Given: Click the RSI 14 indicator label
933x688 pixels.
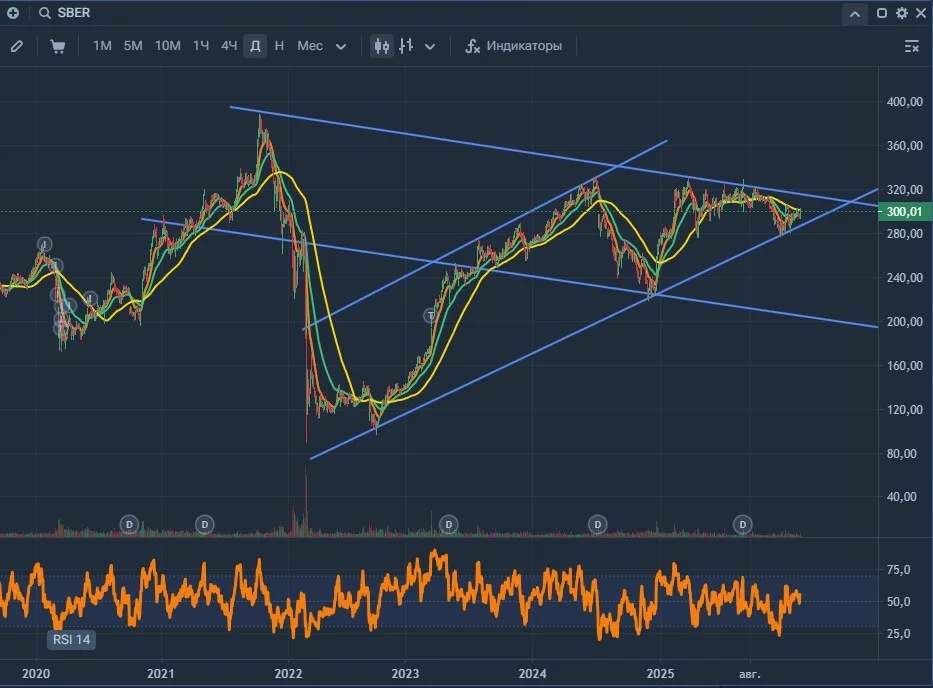Looking at the screenshot, I should (x=71, y=640).
